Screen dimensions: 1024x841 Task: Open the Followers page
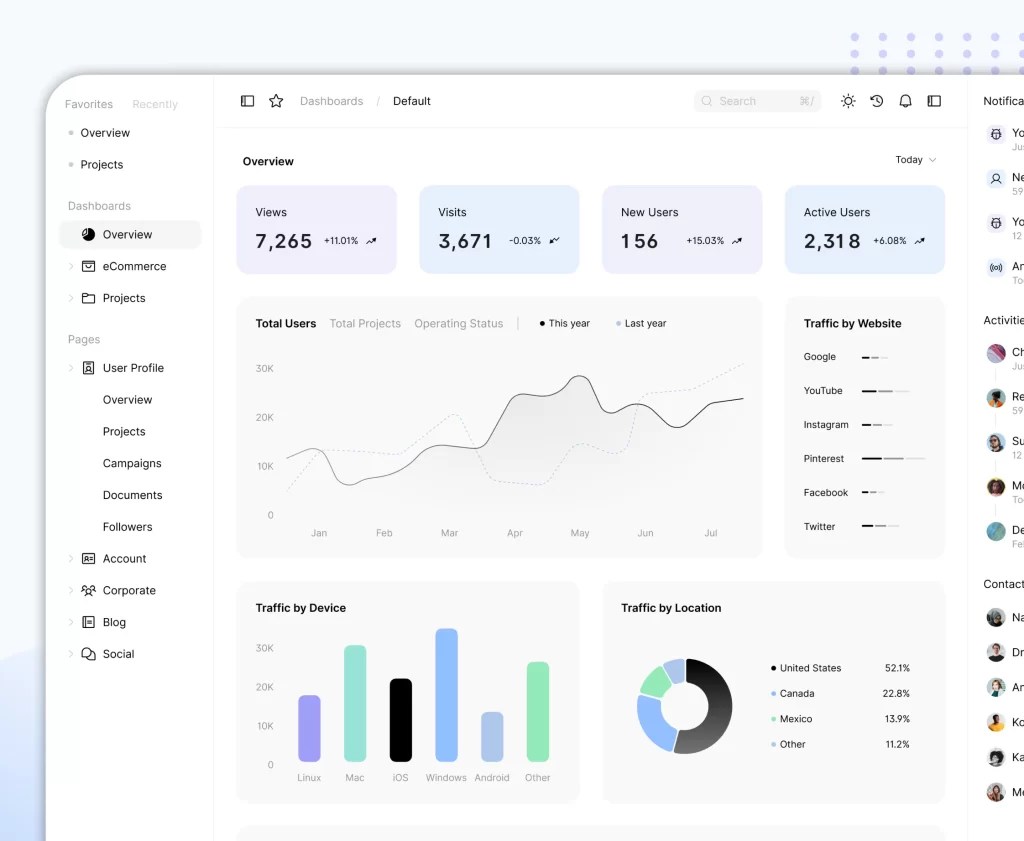point(127,527)
